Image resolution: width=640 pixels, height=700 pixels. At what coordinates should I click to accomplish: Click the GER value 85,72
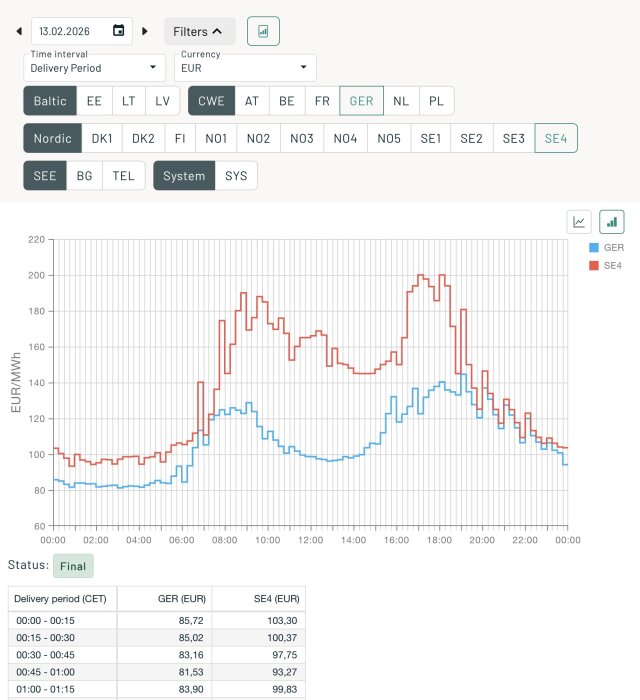tap(191, 621)
